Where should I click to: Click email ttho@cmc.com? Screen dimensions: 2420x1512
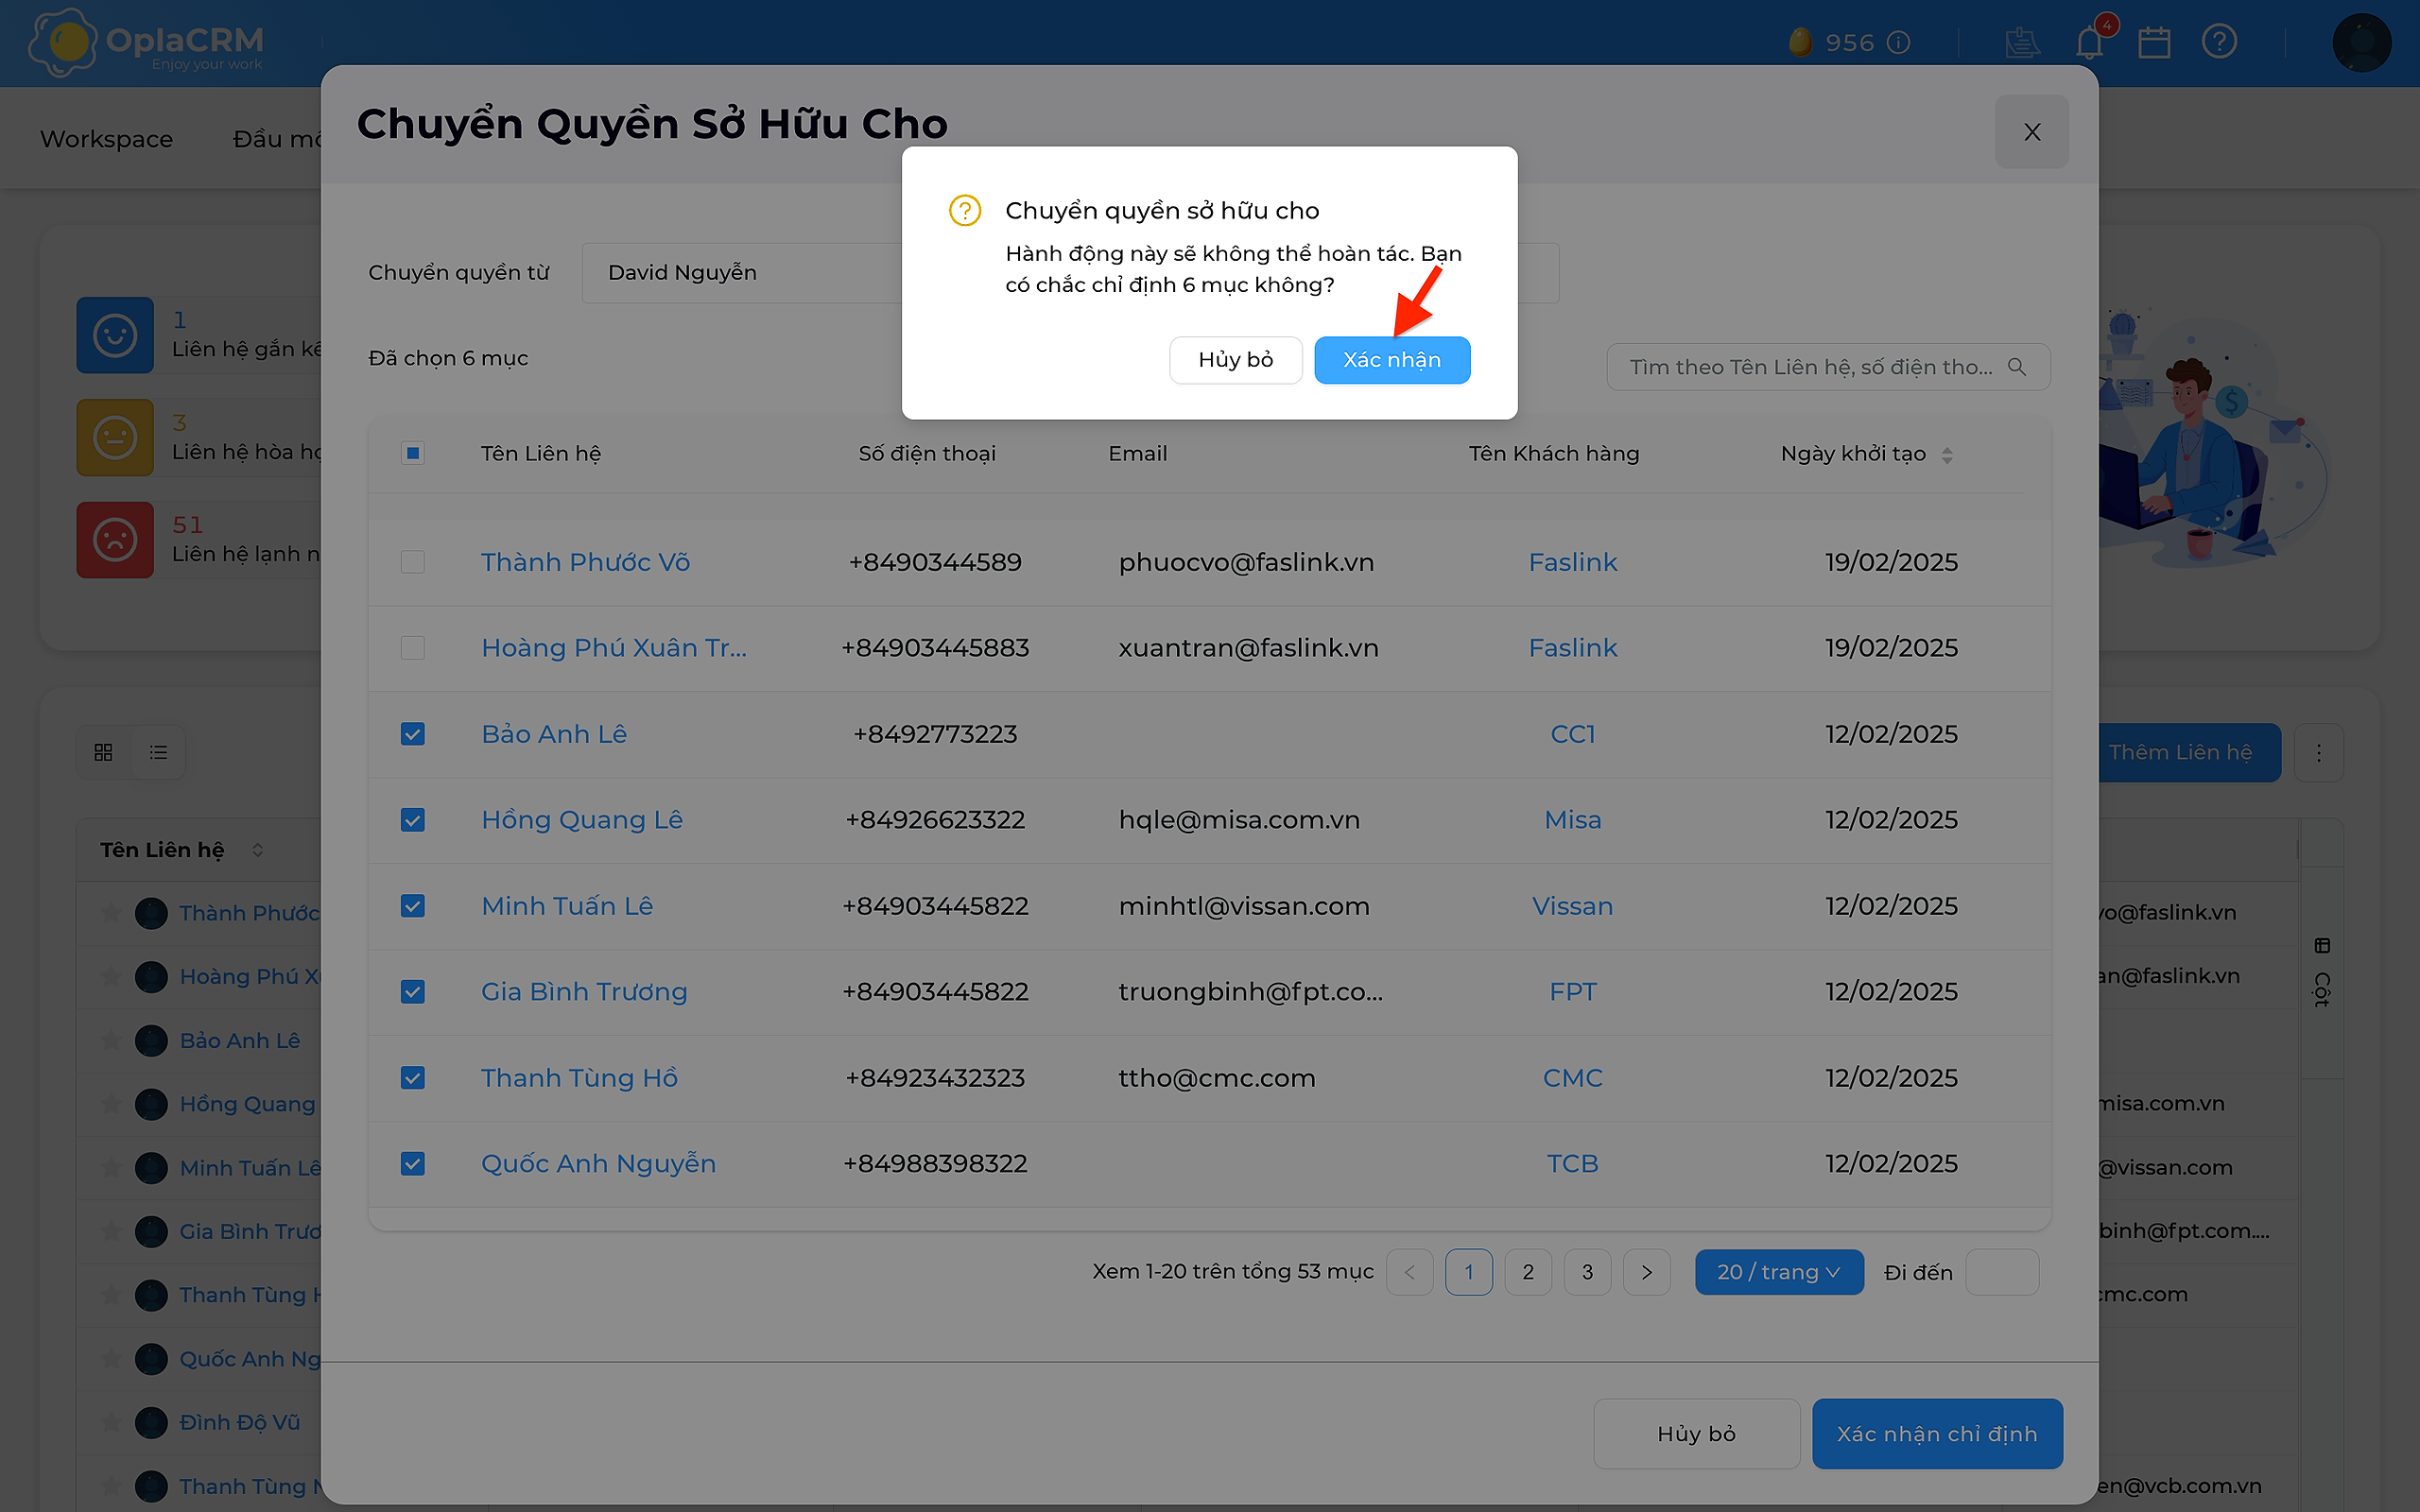1217,1078
